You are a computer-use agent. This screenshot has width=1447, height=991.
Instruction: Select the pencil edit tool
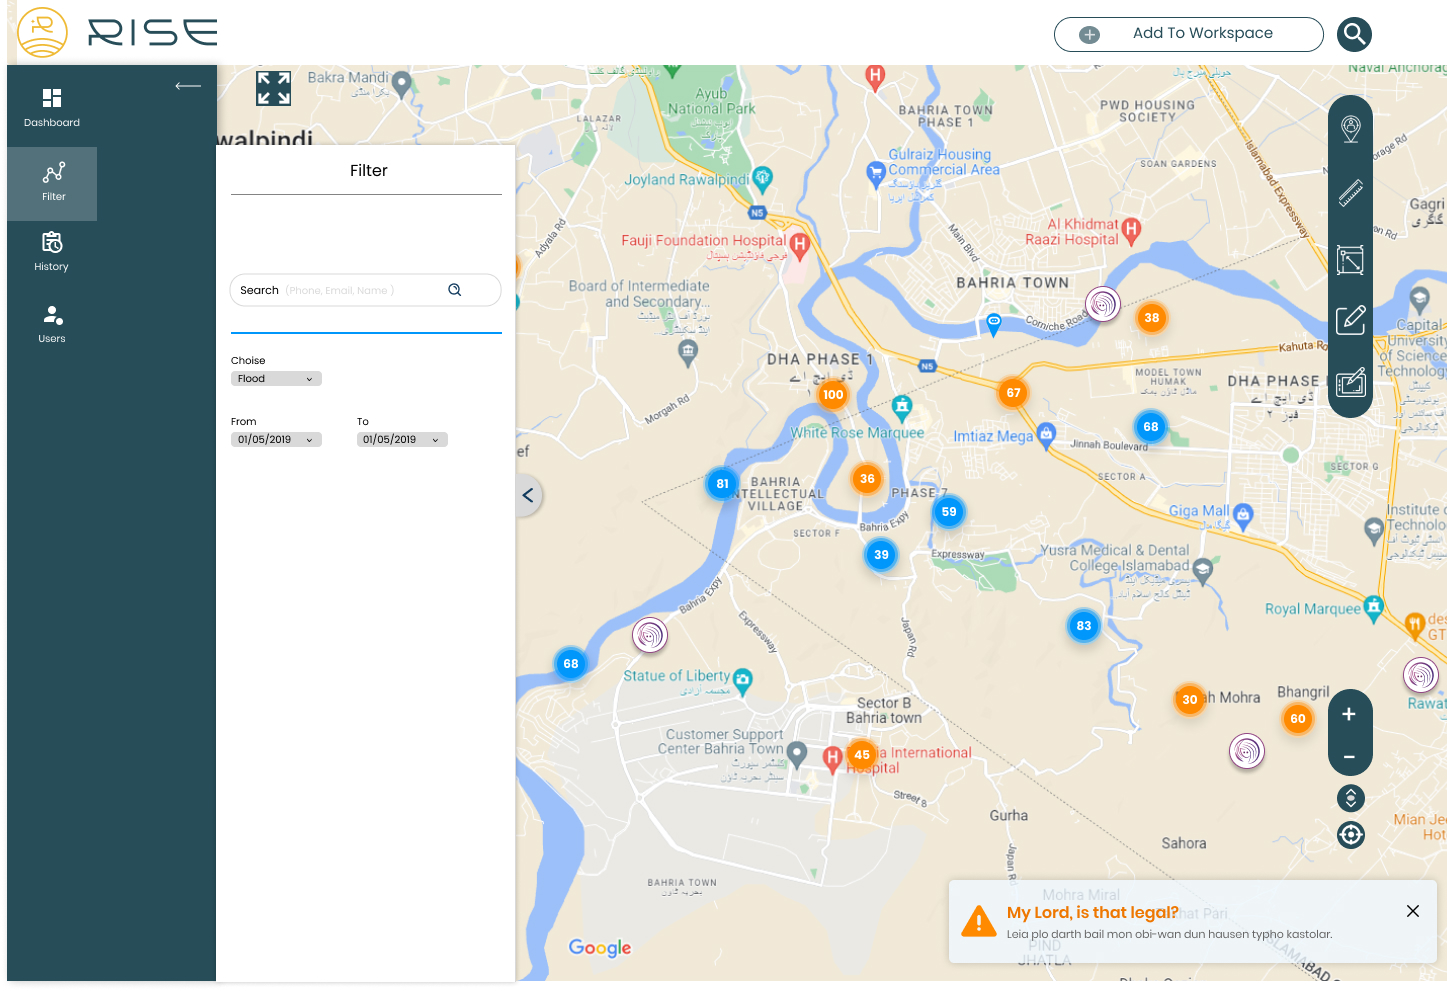1351,320
